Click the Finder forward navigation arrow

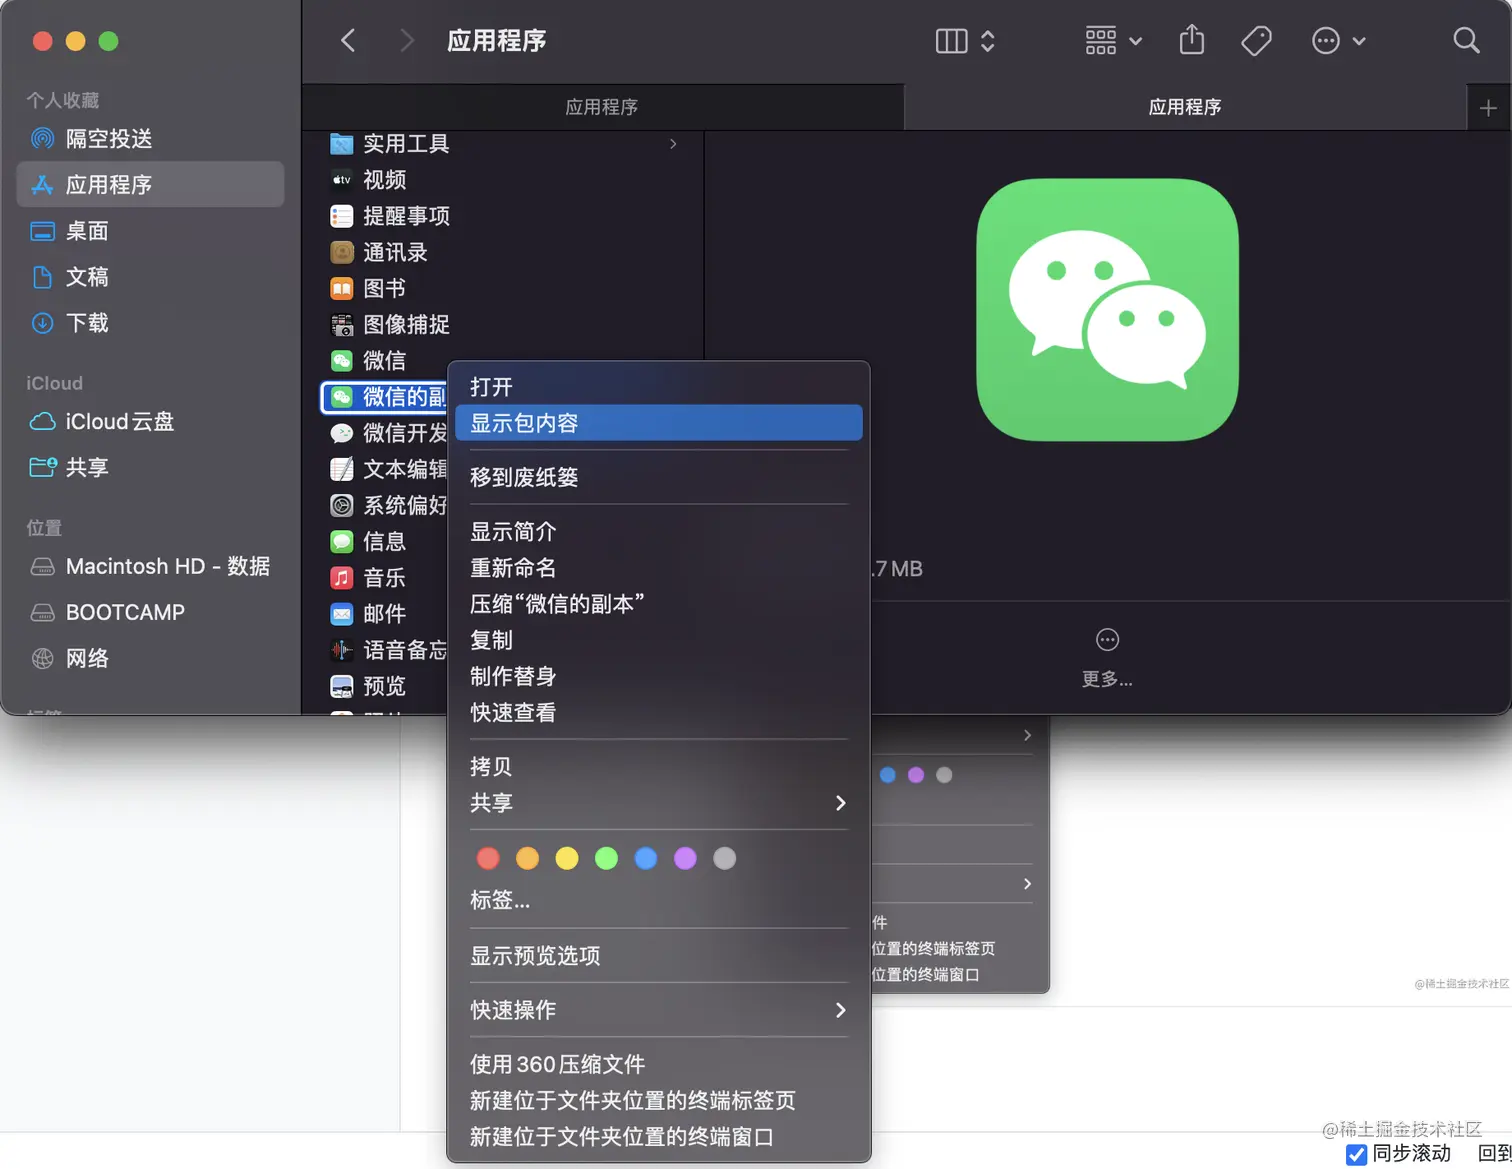[406, 41]
